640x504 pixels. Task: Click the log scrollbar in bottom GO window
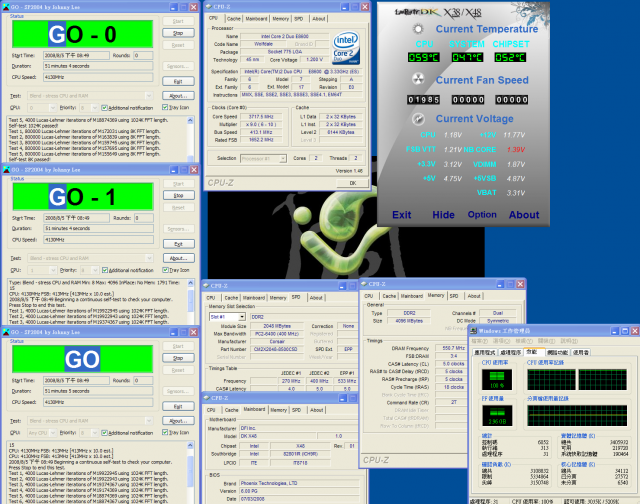190,473
